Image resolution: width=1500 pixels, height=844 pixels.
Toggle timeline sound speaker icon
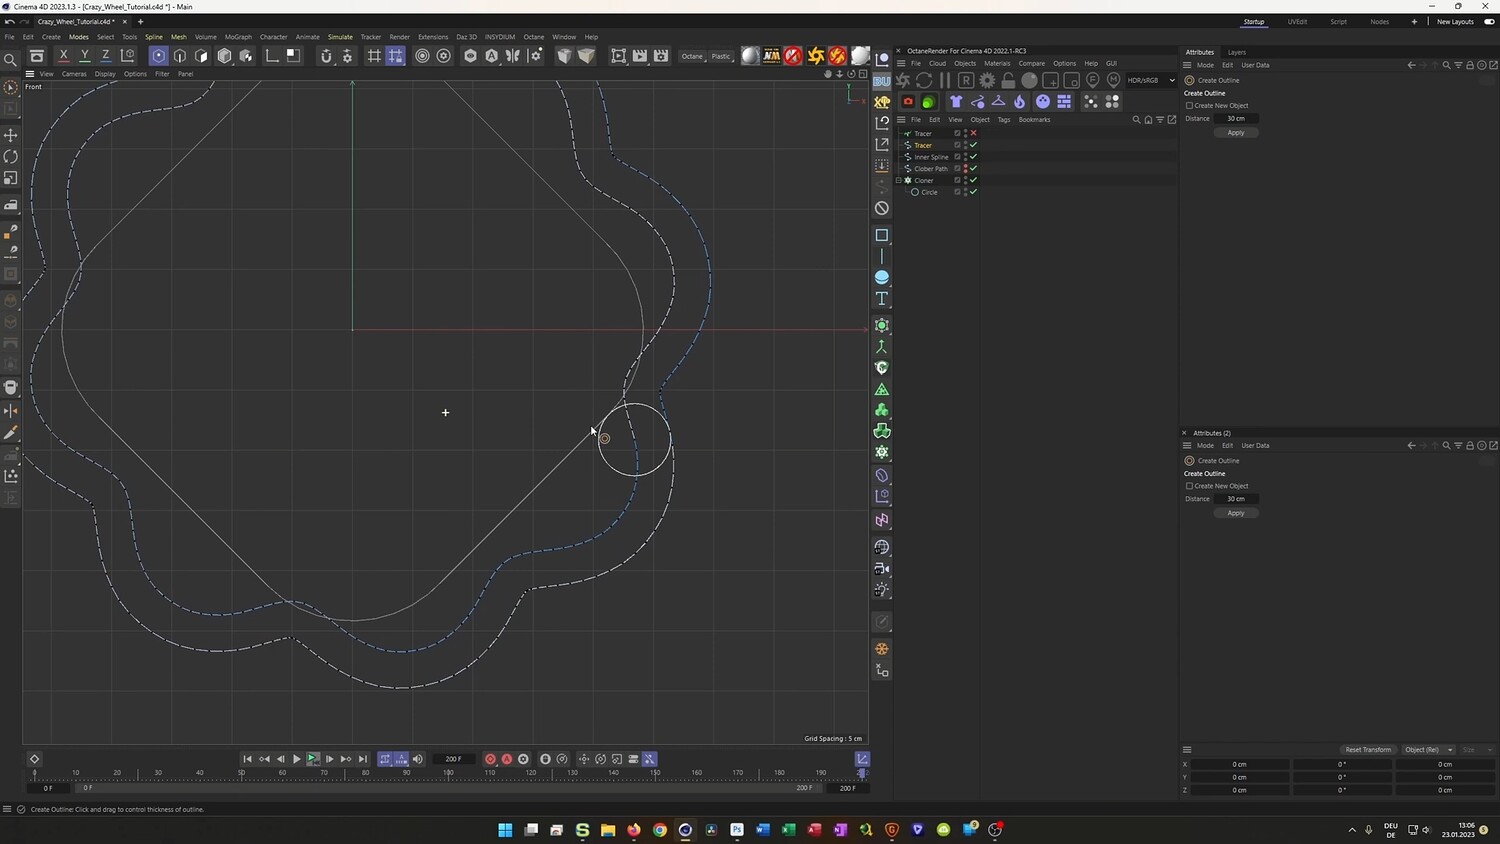[x=418, y=759]
